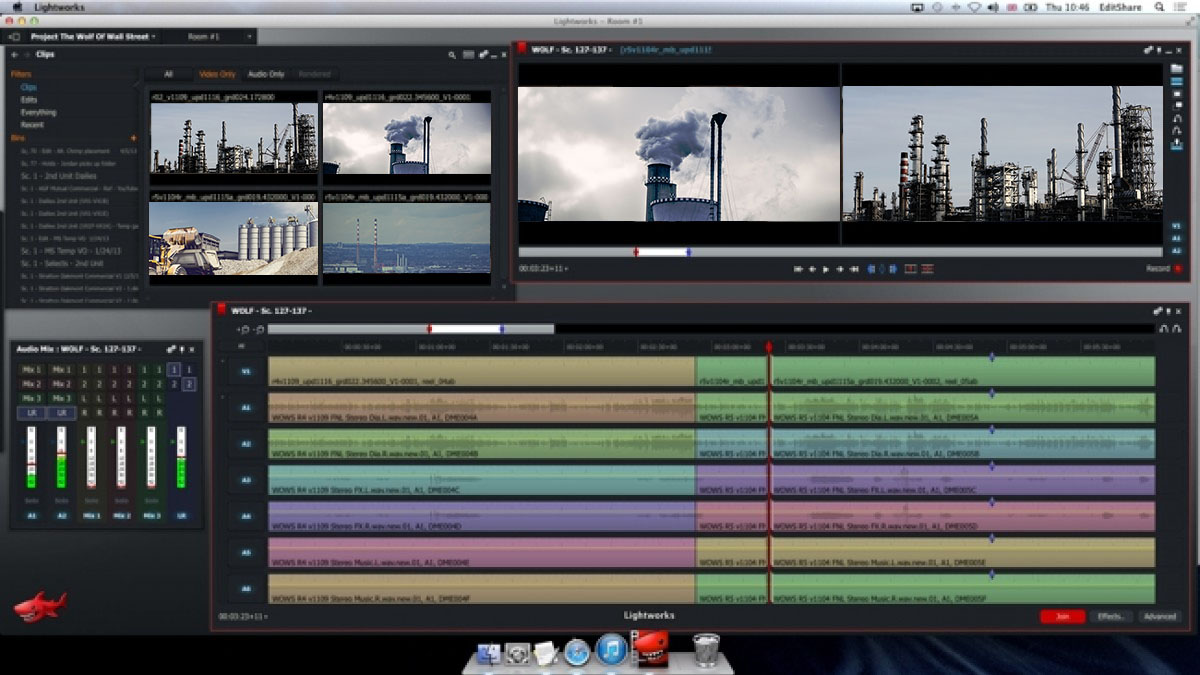
Task: Select the Audio Only tab
Action: pyautogui.click(x=266, y=74)
